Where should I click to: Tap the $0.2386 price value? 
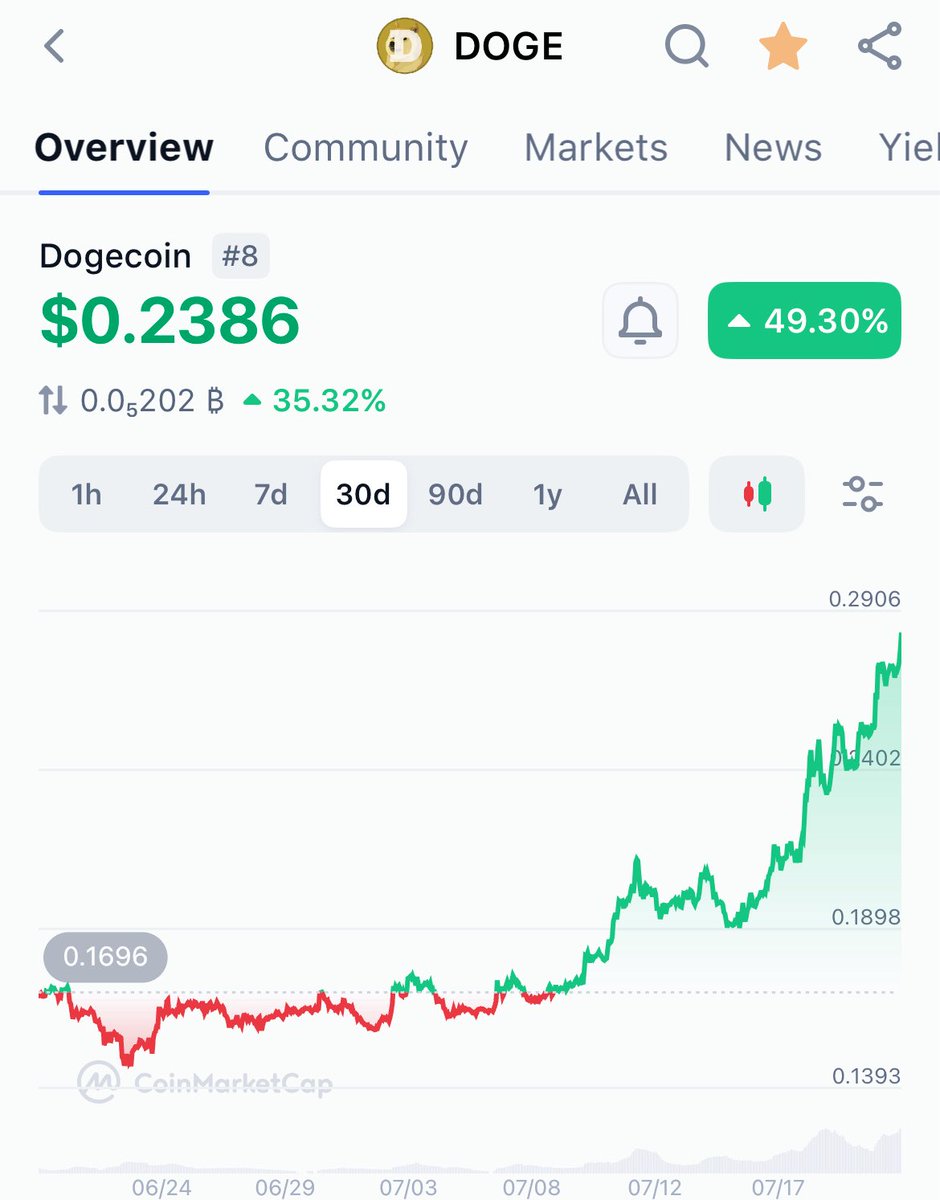coord(170,320)
